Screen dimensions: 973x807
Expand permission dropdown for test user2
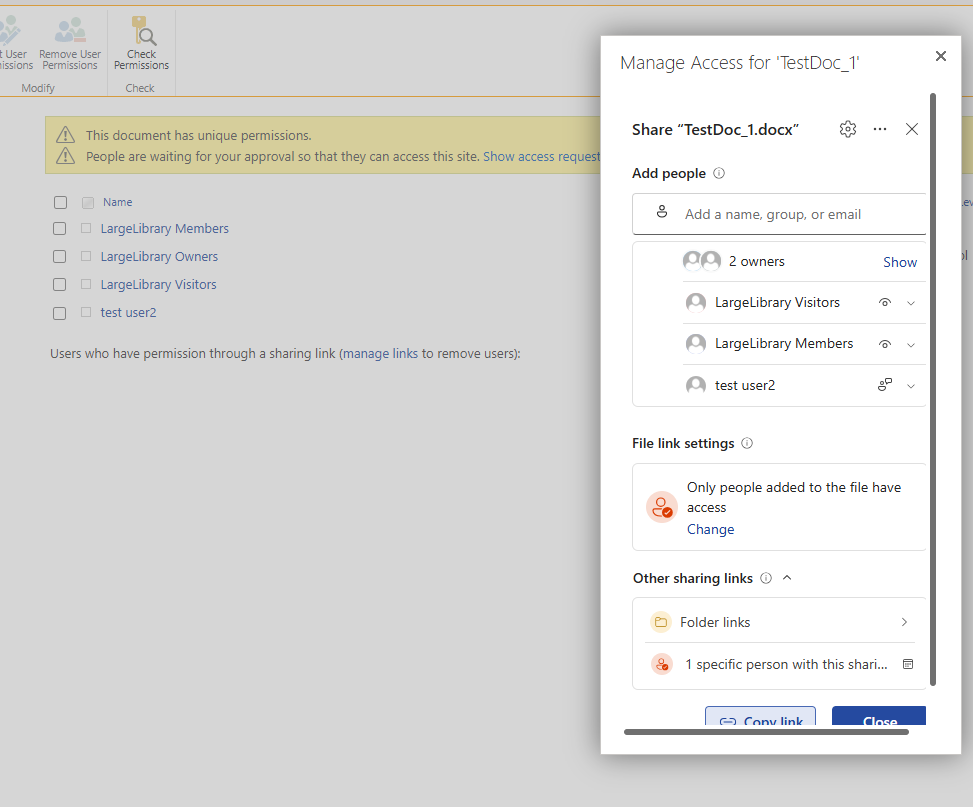point(911,385)
